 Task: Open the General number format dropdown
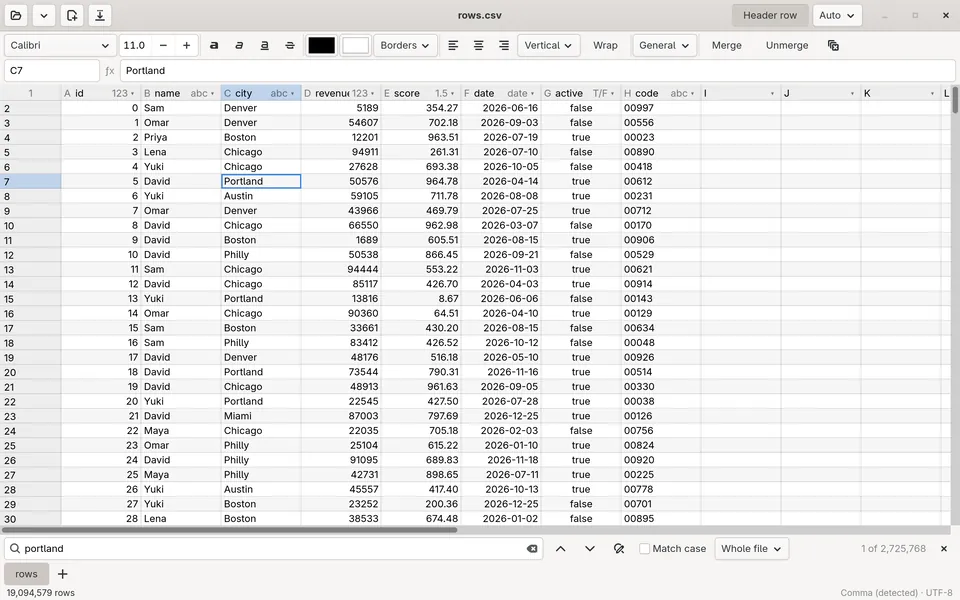coord(664,45)
